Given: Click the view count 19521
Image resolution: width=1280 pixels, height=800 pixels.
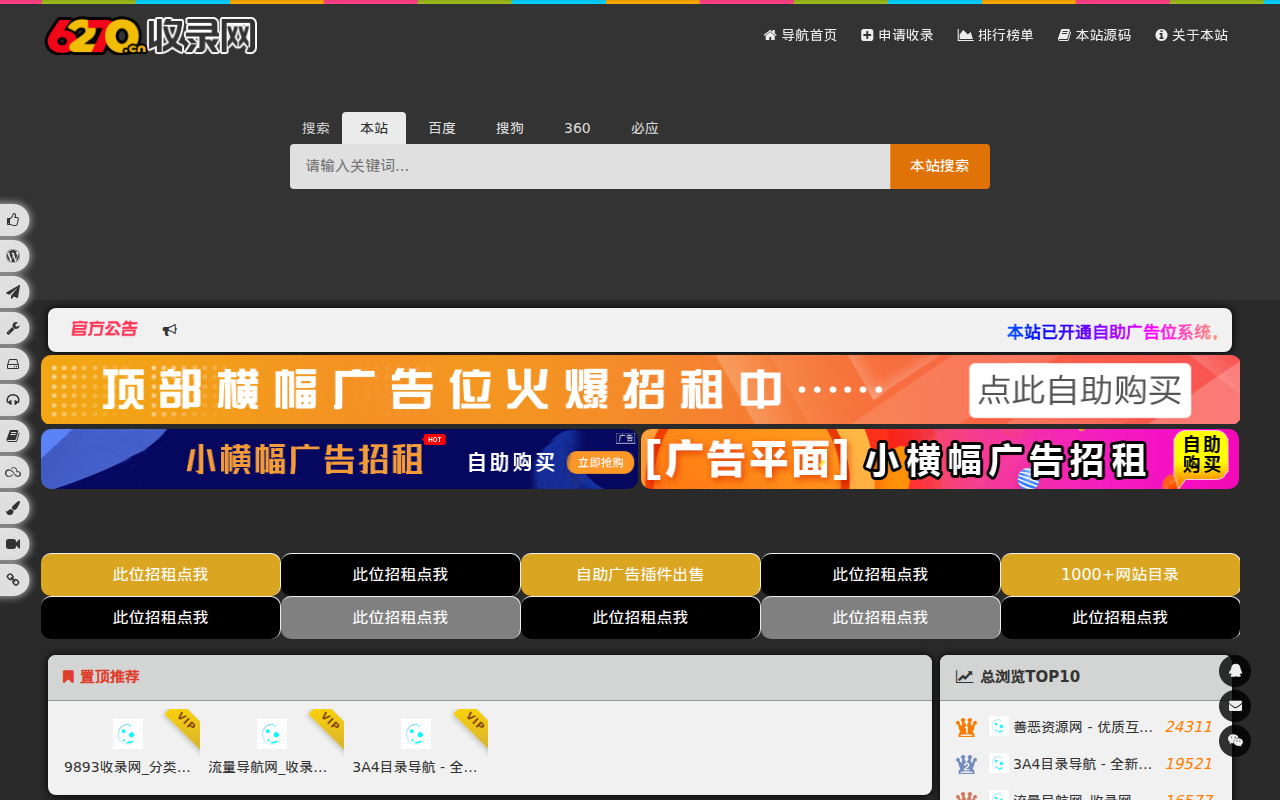Looking at the screenshot, I should tap(1188, 764).
